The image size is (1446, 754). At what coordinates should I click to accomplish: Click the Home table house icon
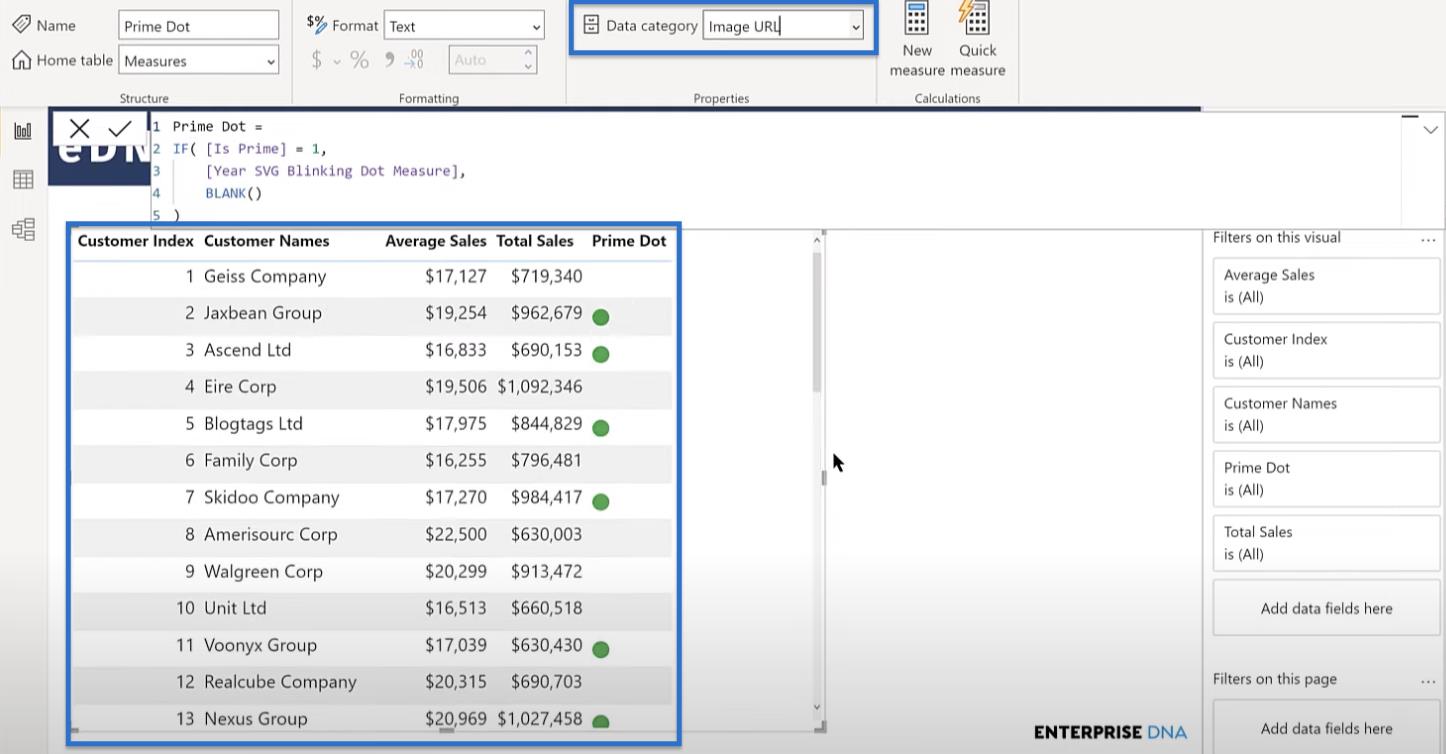tap(21, 60)
